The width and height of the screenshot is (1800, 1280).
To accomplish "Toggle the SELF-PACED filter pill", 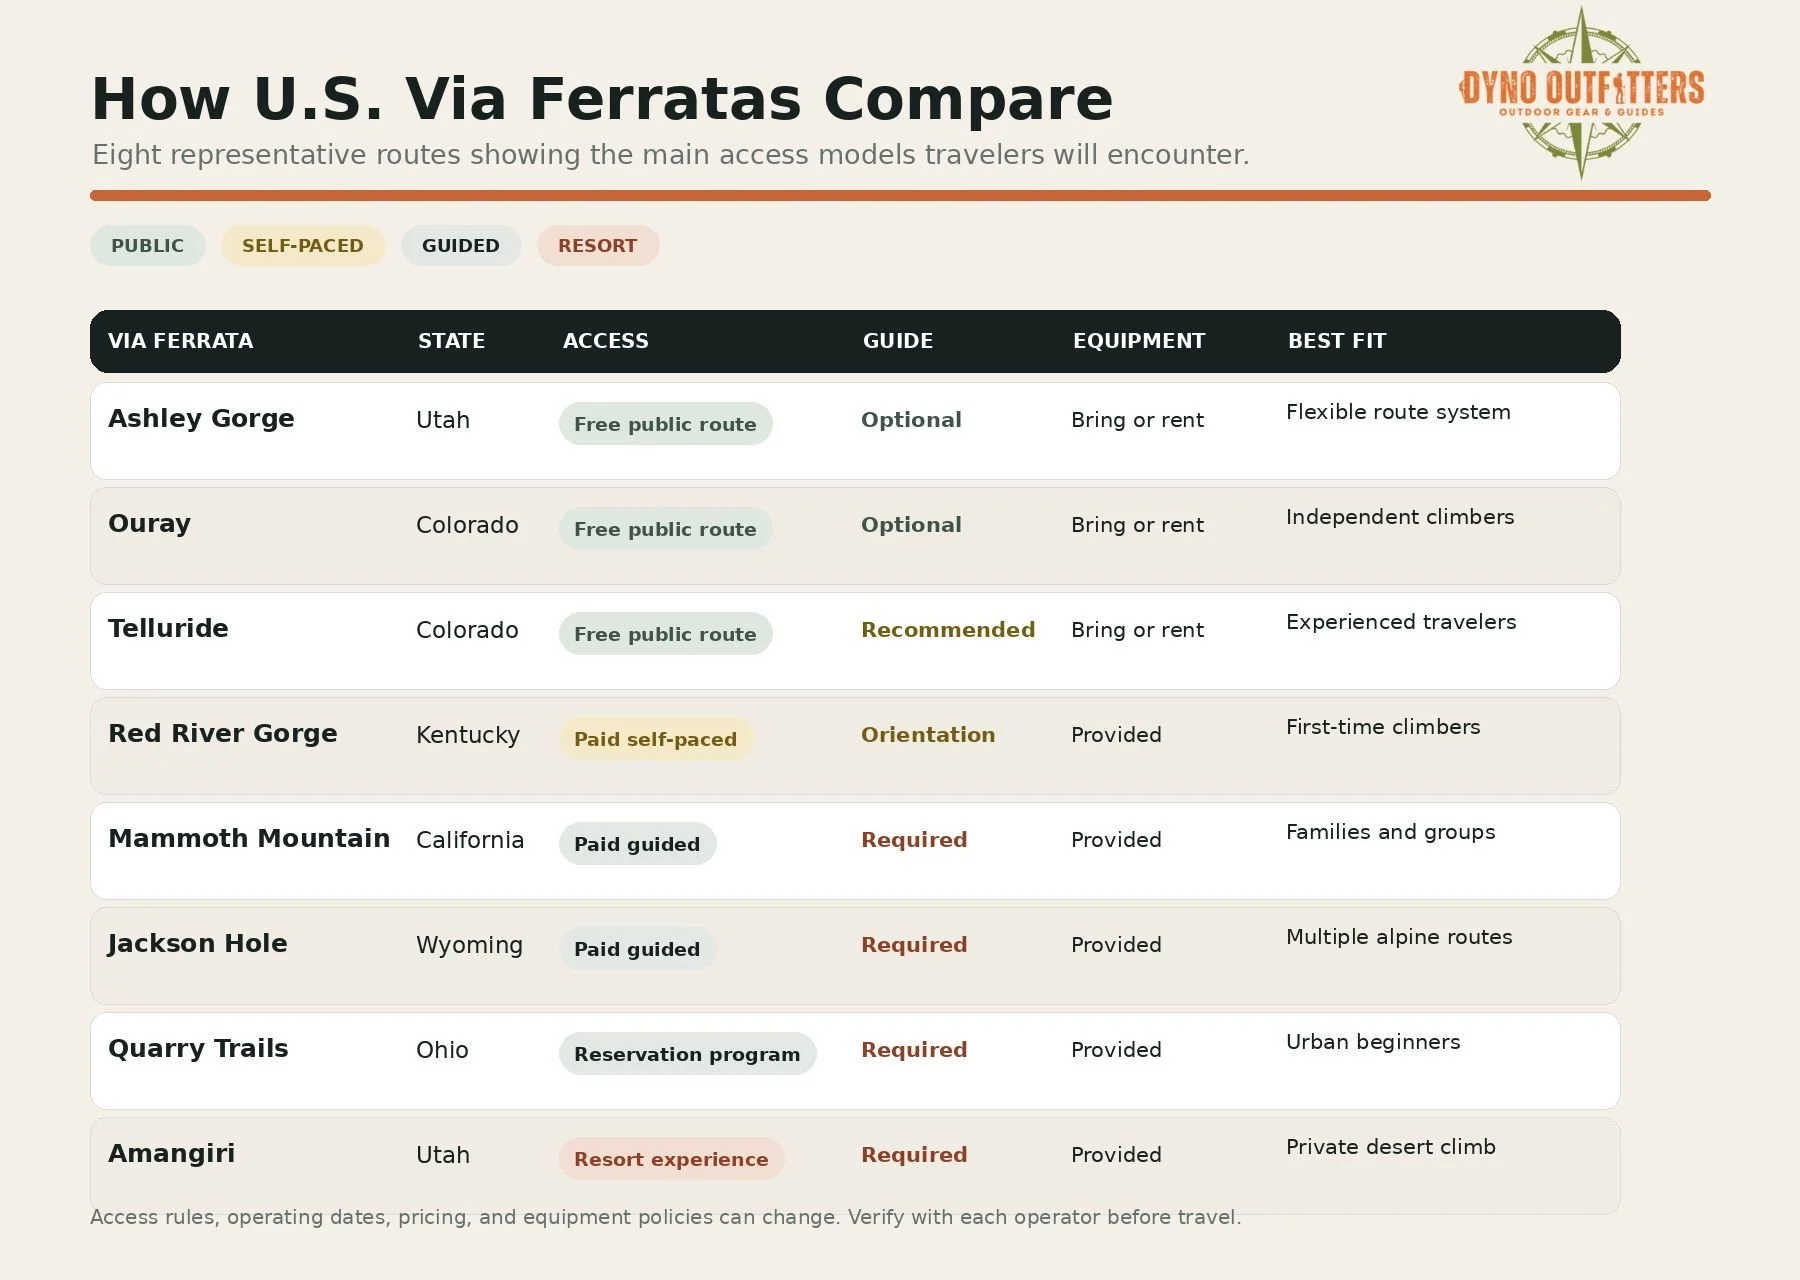I will [x=303, y=246].
